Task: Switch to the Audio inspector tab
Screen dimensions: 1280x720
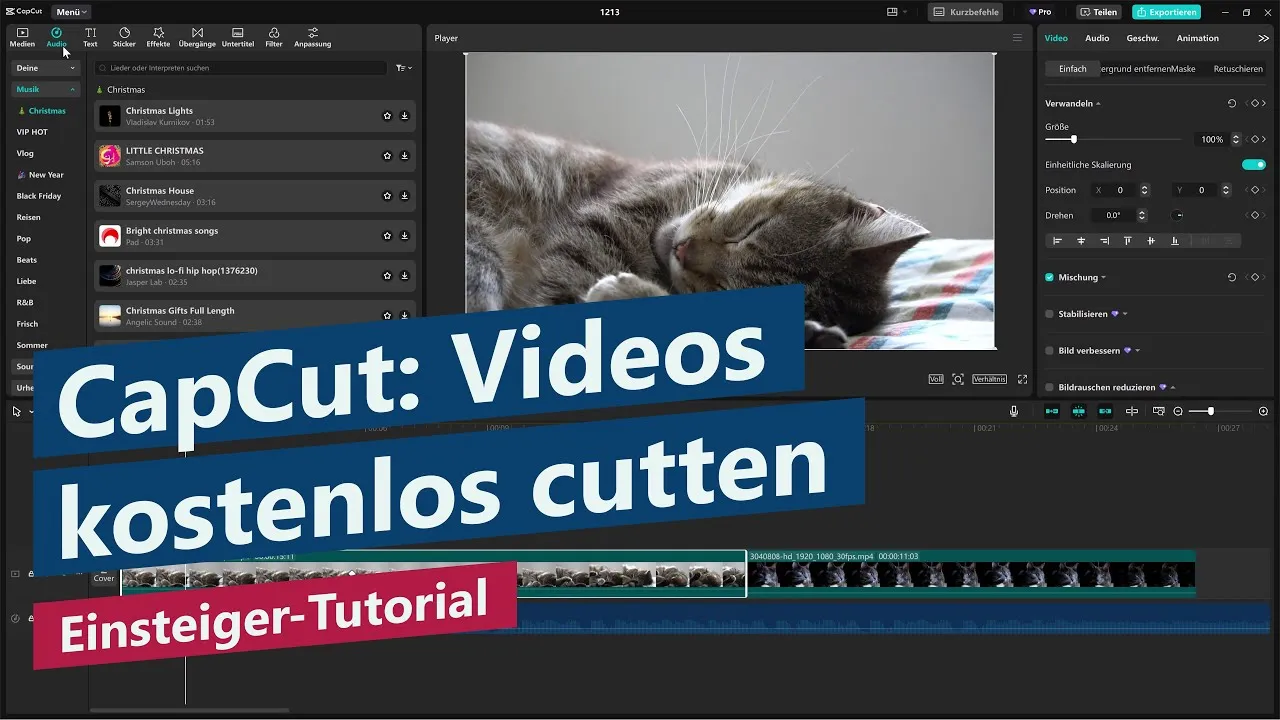Action: pos(1097,38)
